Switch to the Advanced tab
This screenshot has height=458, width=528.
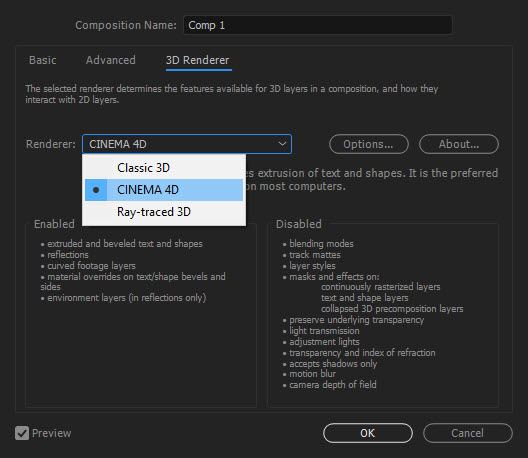click(x=111, y=60)
